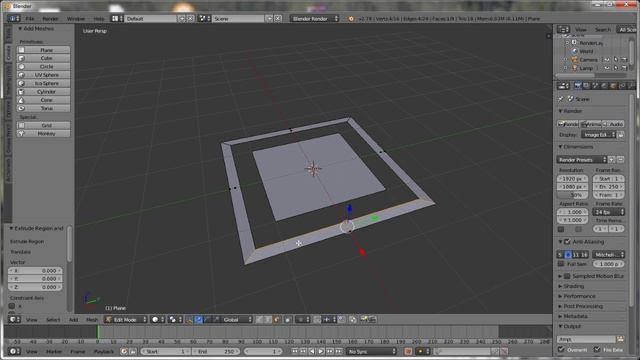Toggle the Overwrite checkbox
The width and height of the screenshot is (640, 360).
click(561, 349)
